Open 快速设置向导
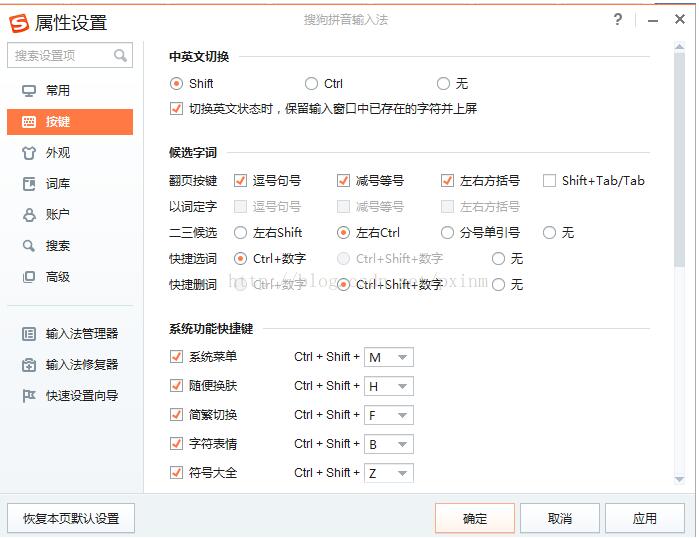Viewport: 699px width, 538px height. (x=70, y=395)
